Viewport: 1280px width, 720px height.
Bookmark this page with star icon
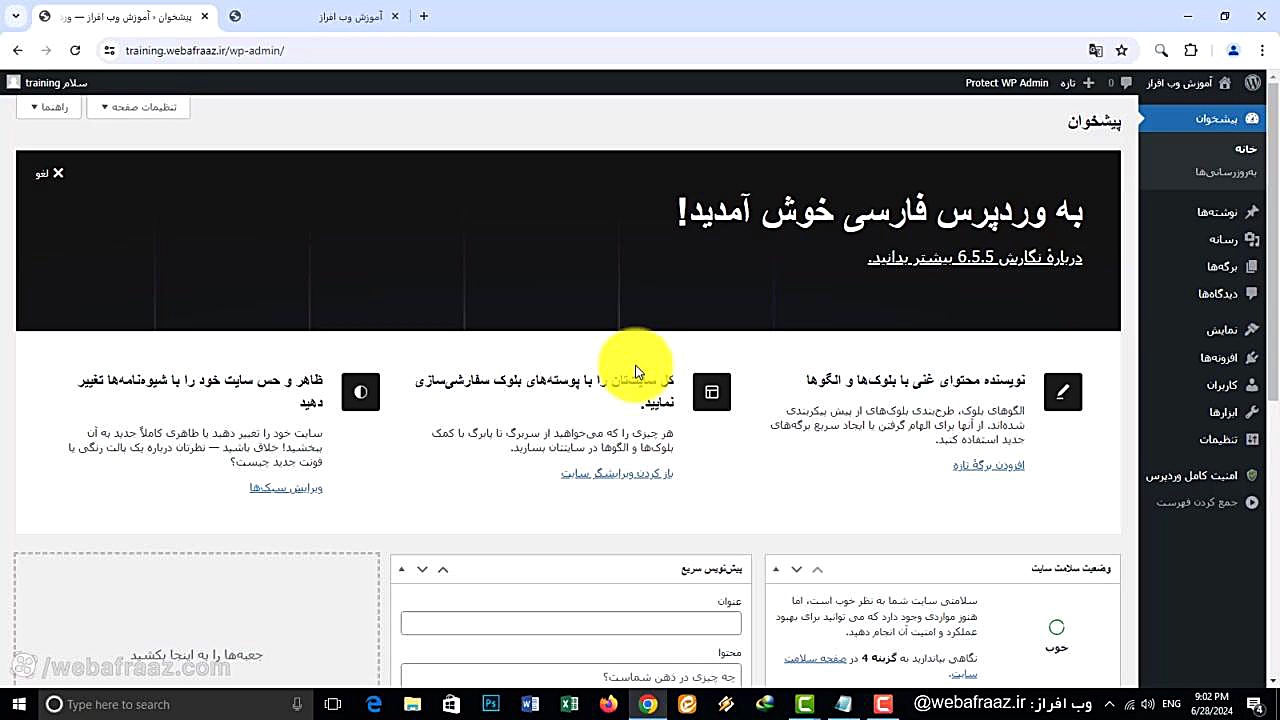pyautogui.click(x=1122, y=50)
